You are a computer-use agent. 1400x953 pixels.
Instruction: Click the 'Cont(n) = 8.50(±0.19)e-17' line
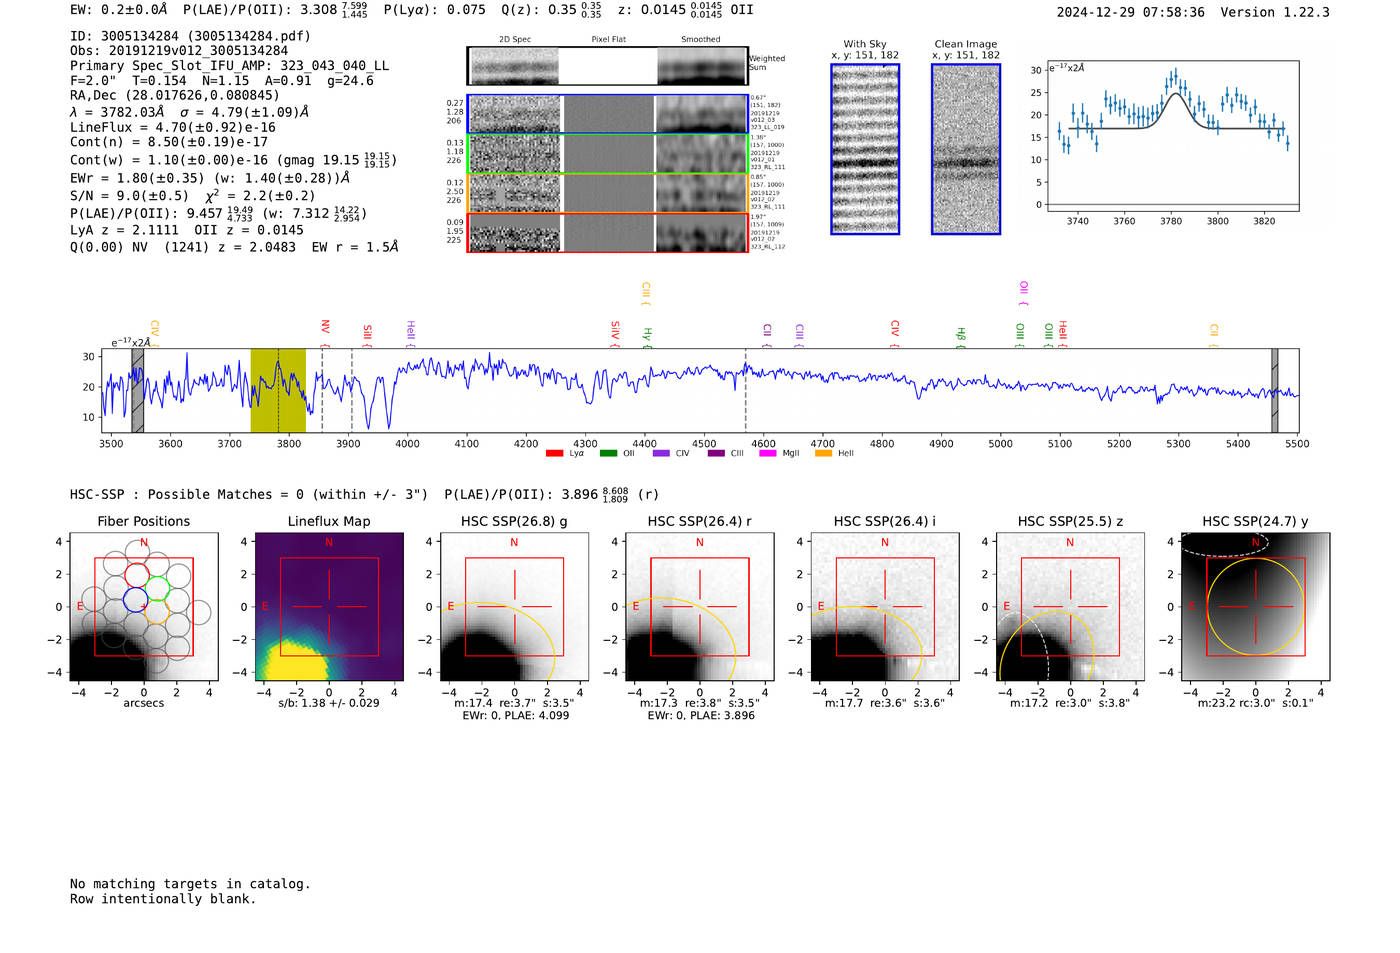[x=169, y=143]
